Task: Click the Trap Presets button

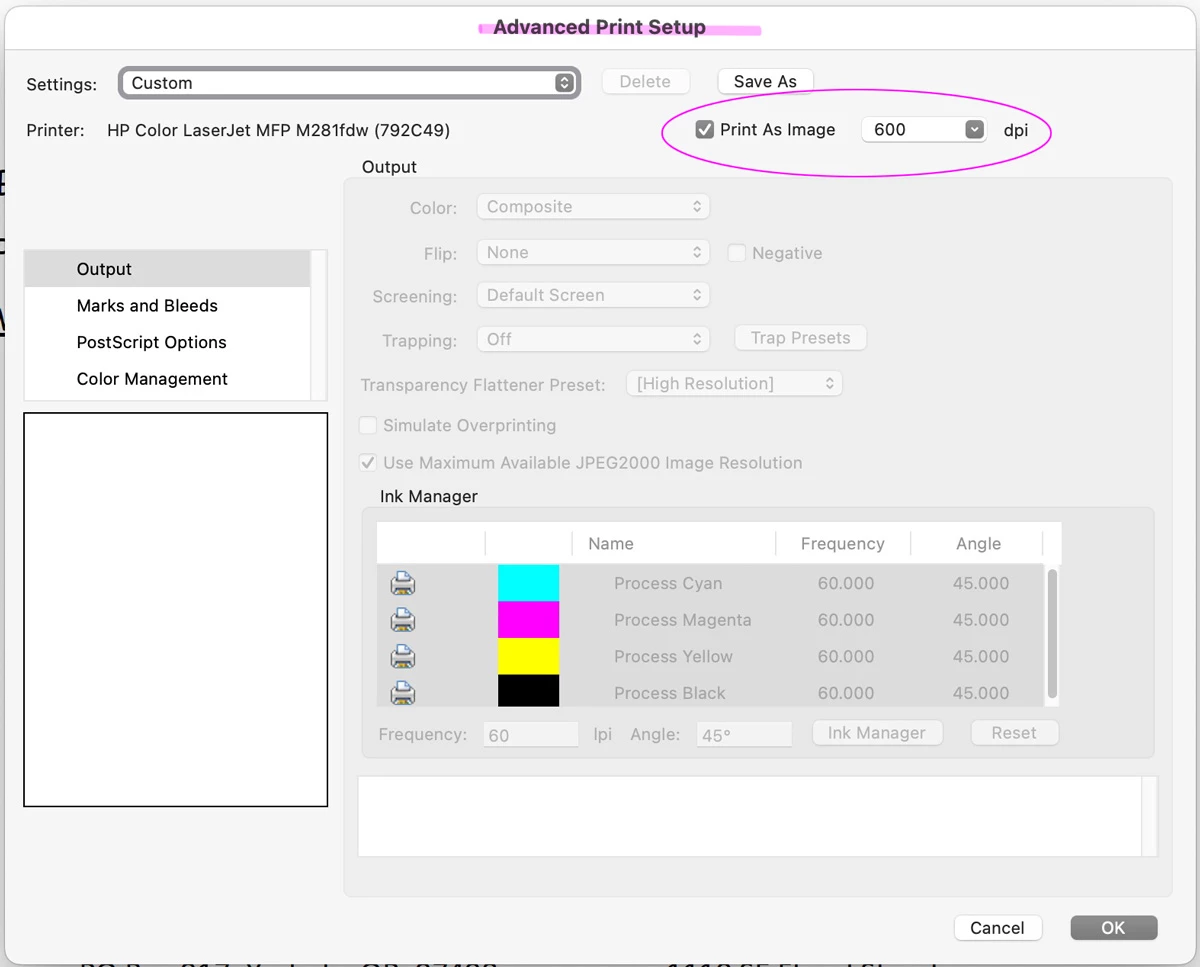Action: tap(800, 338)
